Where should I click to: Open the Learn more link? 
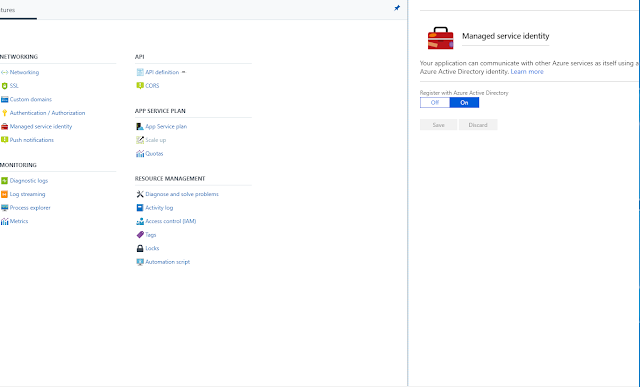527,71
